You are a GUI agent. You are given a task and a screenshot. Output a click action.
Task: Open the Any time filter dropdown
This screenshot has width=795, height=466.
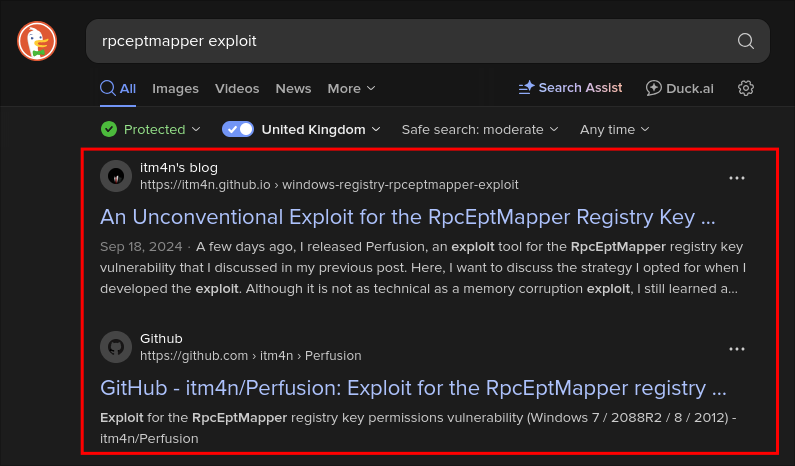pos(614,129)
